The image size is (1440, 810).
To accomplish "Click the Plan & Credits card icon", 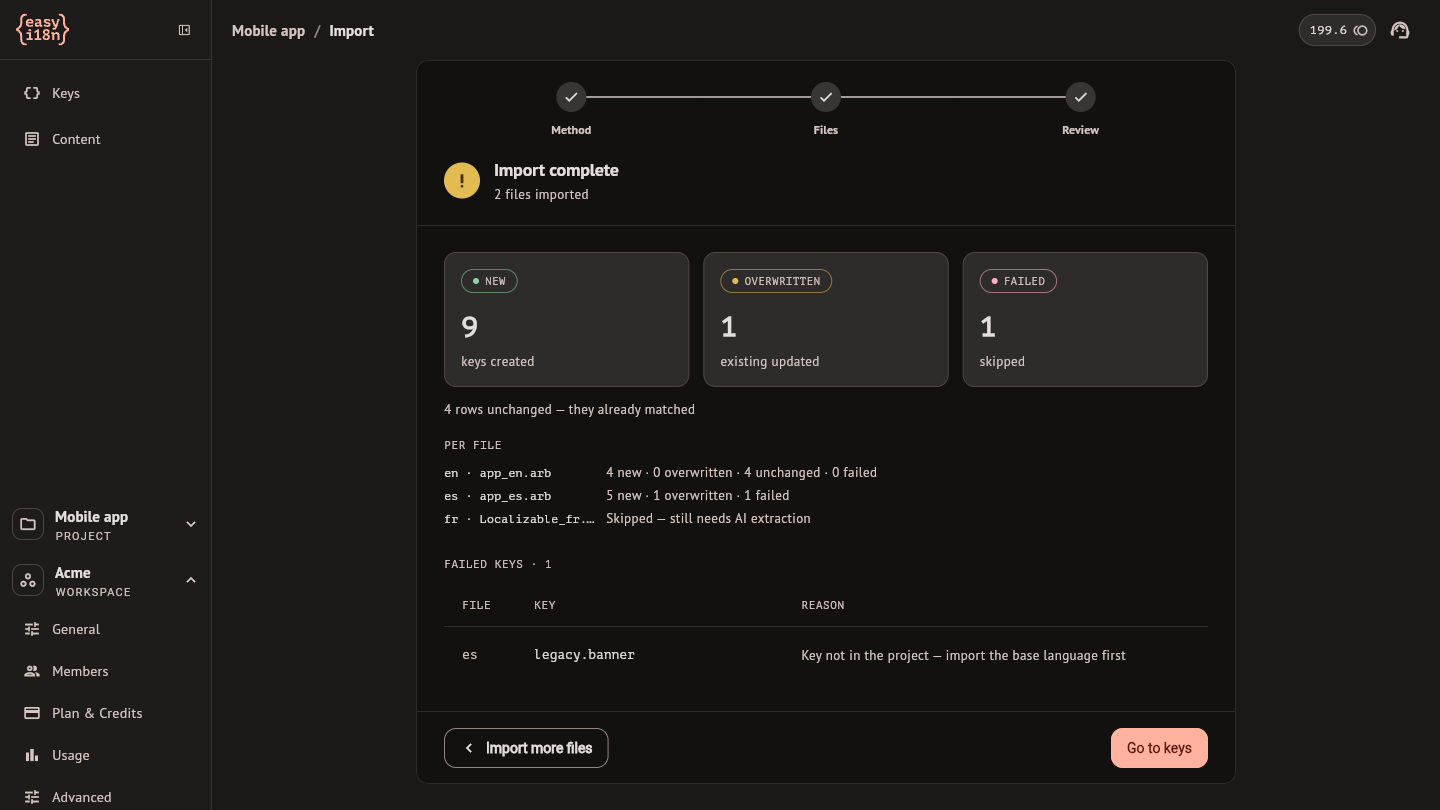I will [x=32, y=713].
